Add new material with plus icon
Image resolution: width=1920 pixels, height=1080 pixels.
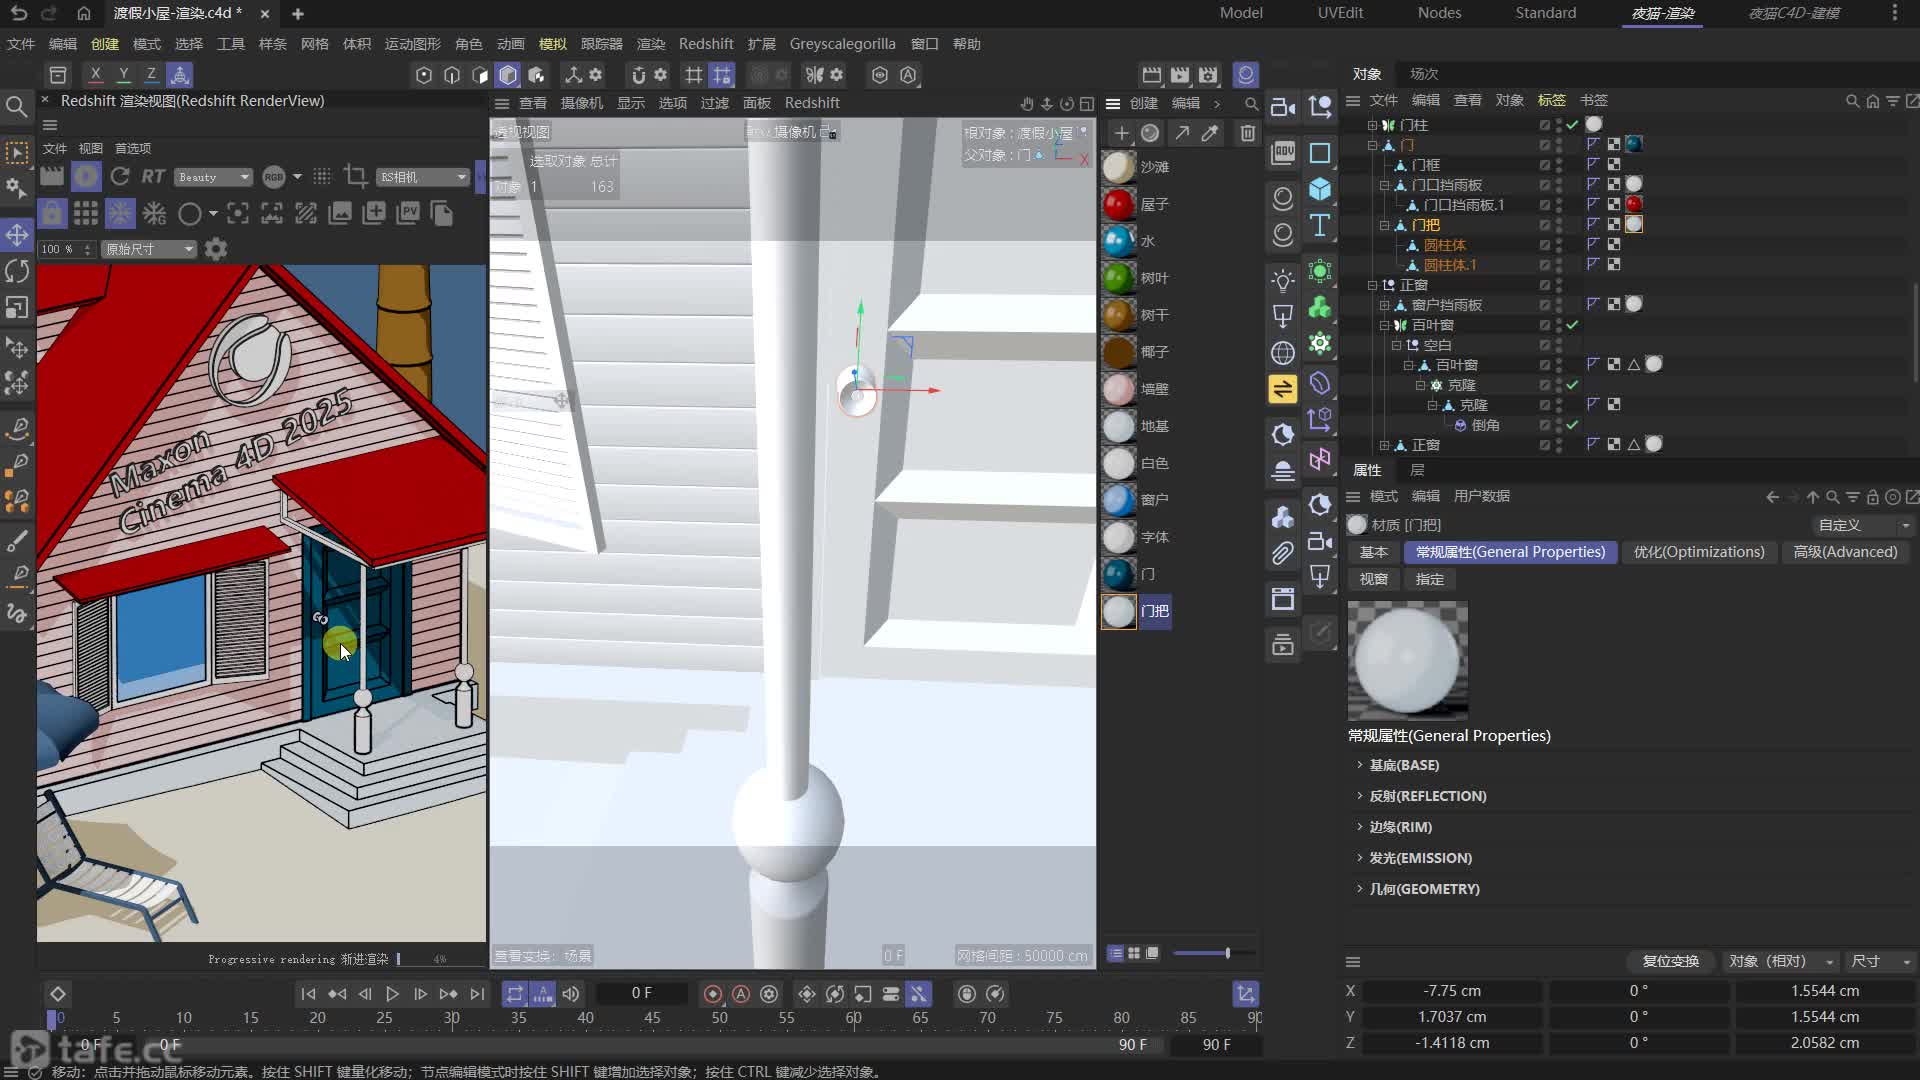[1121, 133]
